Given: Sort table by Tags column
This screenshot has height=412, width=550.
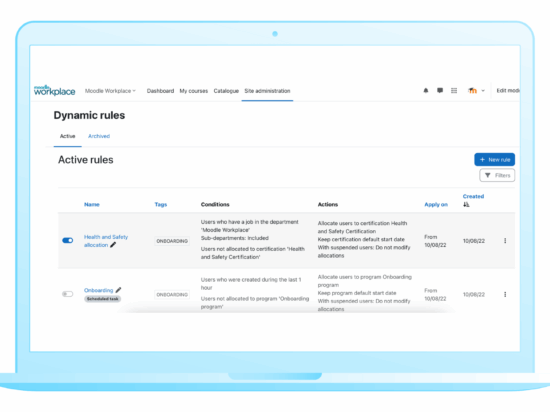Looking at the screenshot, I should [161, 204].
